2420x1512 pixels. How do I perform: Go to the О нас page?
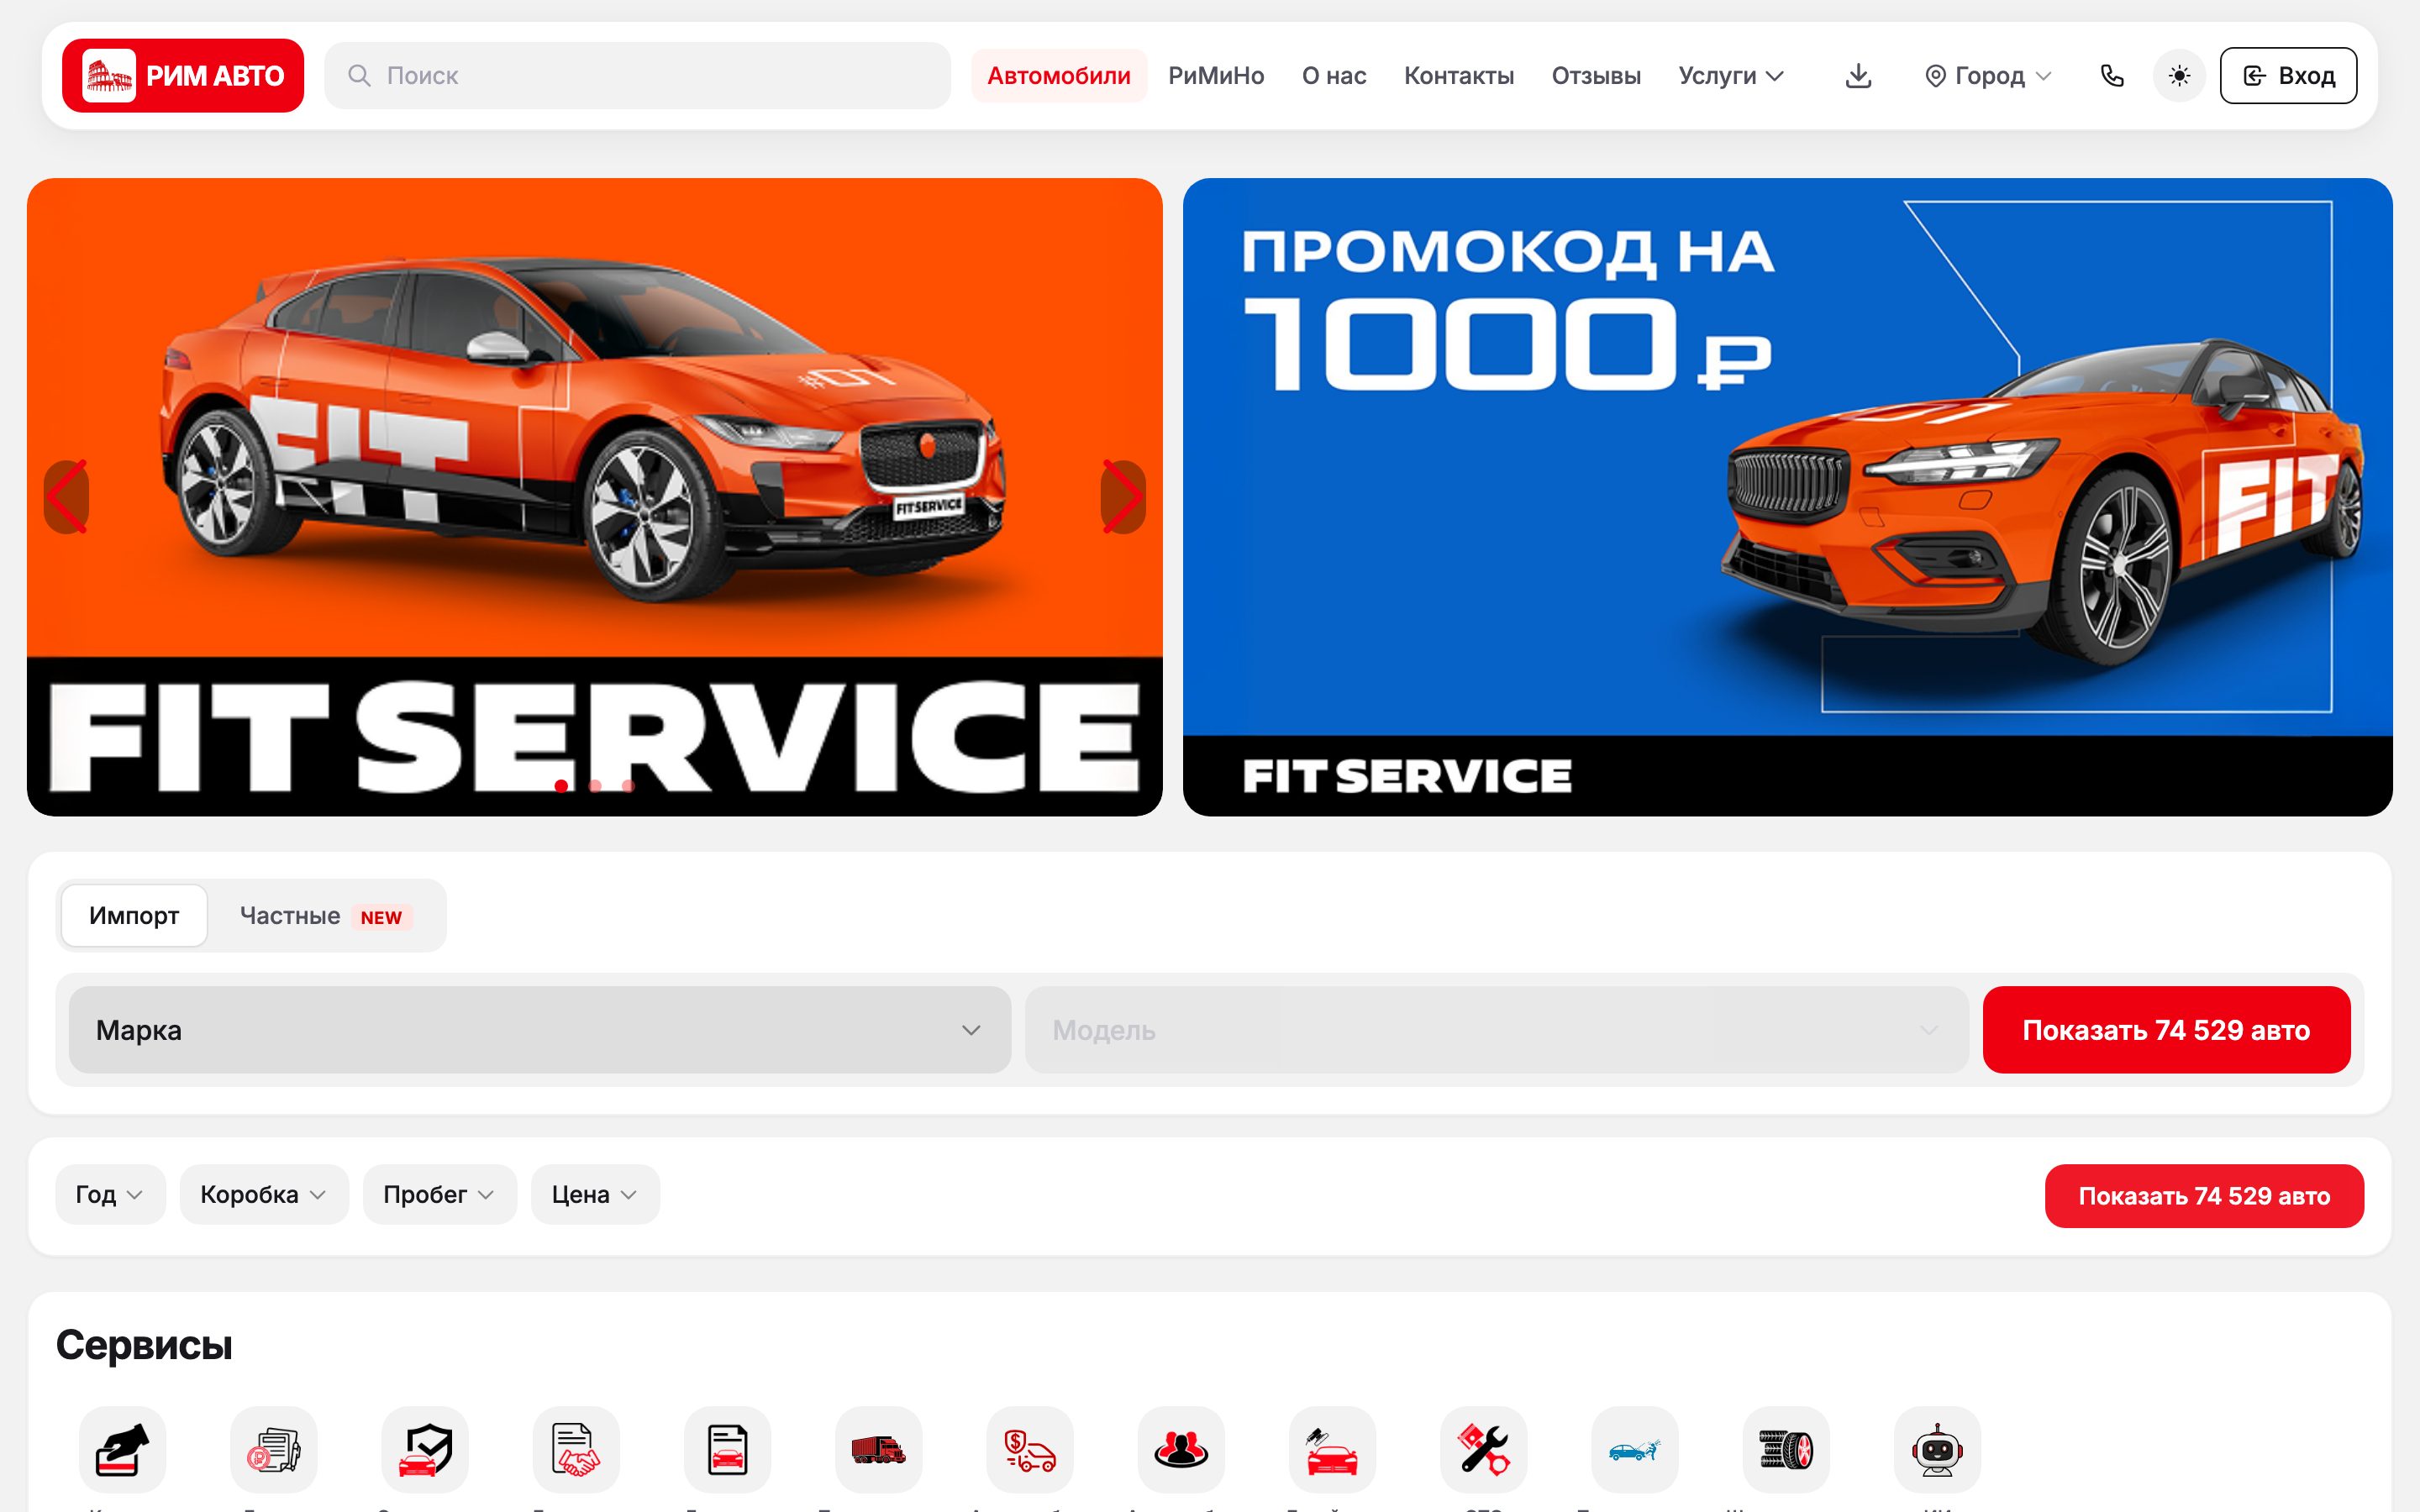[1334, 76]
